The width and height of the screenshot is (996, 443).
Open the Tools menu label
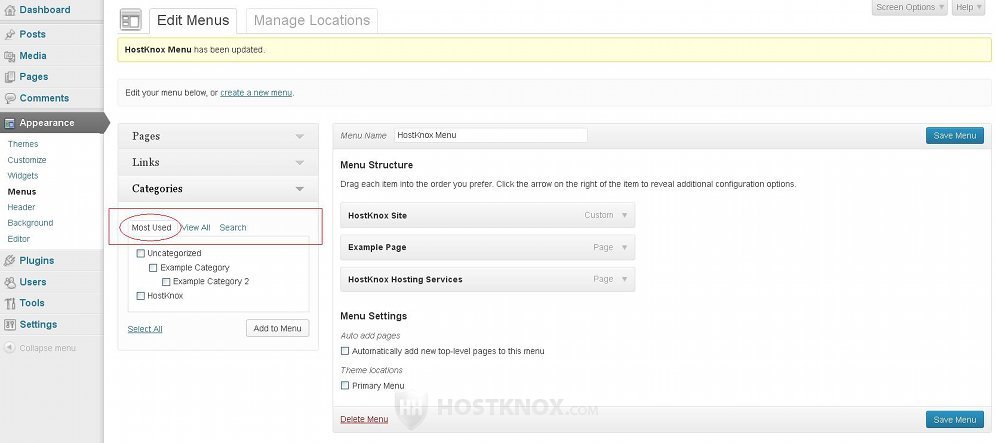[x=32, y=303]
